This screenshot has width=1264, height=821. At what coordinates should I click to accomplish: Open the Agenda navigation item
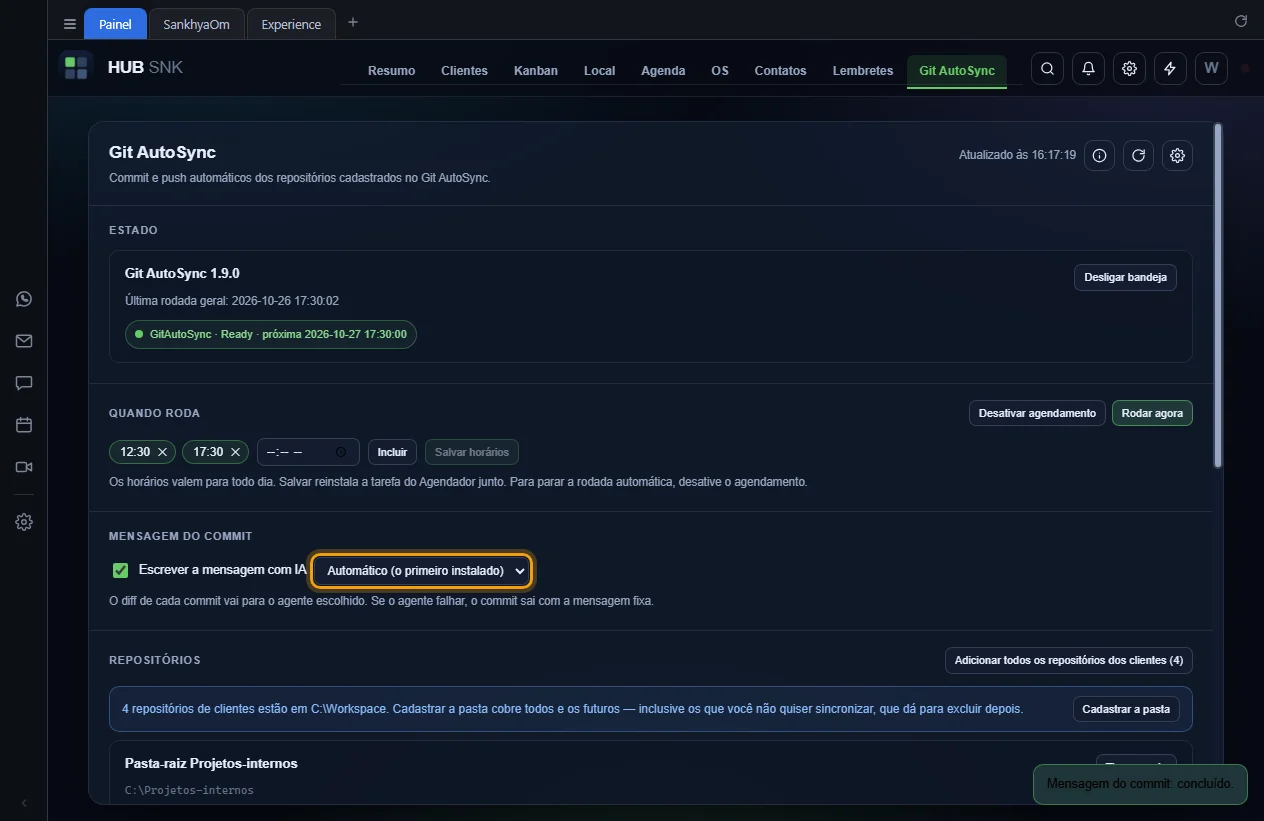tap(663, 71)
